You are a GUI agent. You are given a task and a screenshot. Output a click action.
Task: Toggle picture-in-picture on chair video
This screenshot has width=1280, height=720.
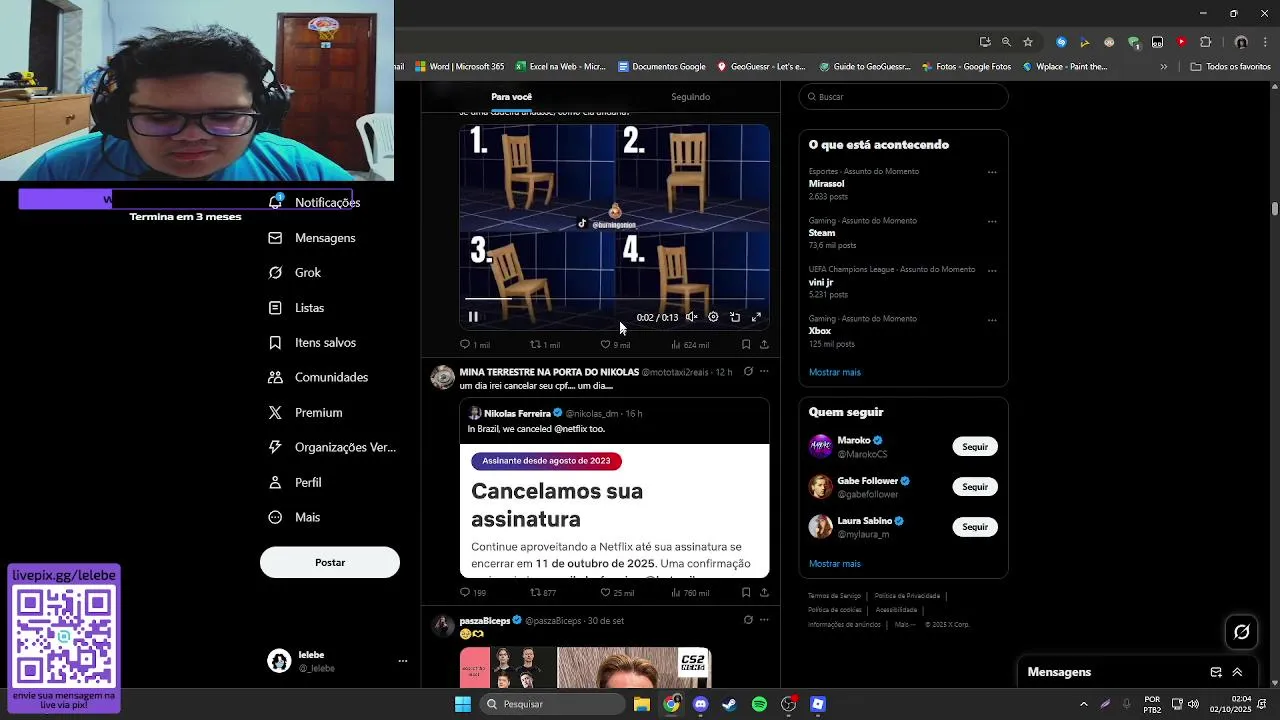pyautogui.click(x=735, y=317)
